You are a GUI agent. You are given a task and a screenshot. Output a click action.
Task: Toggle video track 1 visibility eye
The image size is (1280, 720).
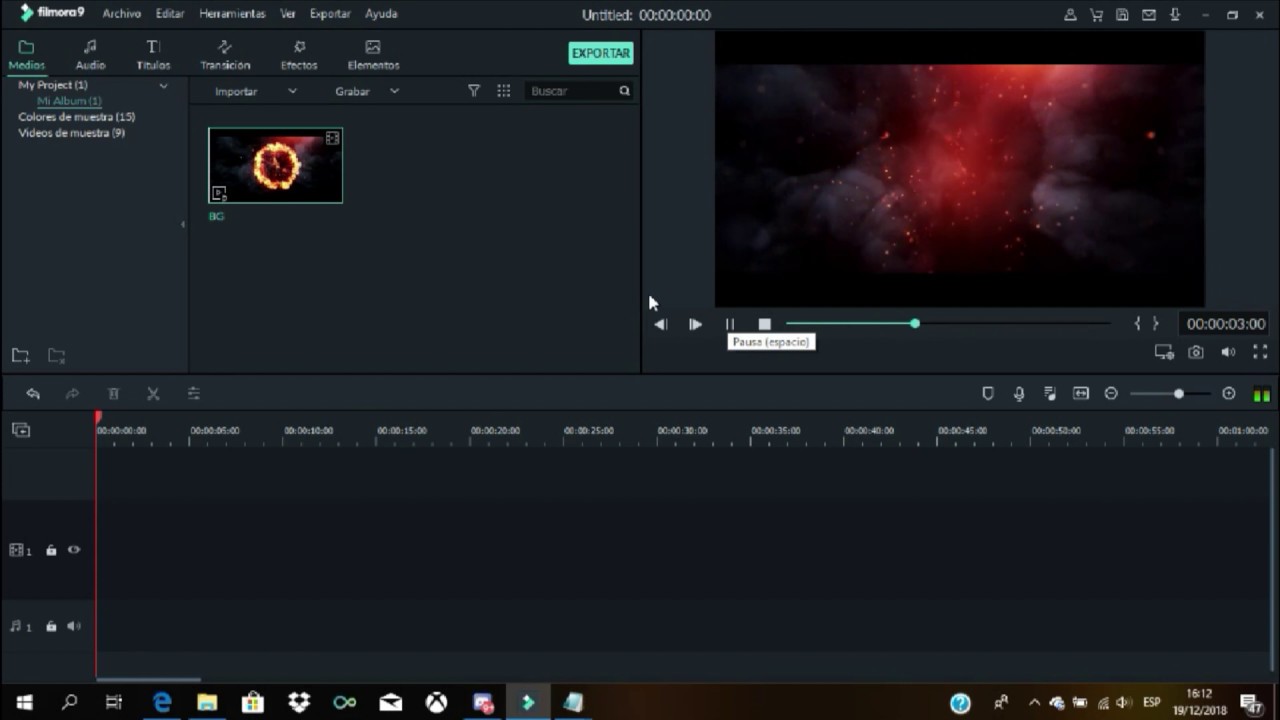pyautogui.click(x=74, y=550)
